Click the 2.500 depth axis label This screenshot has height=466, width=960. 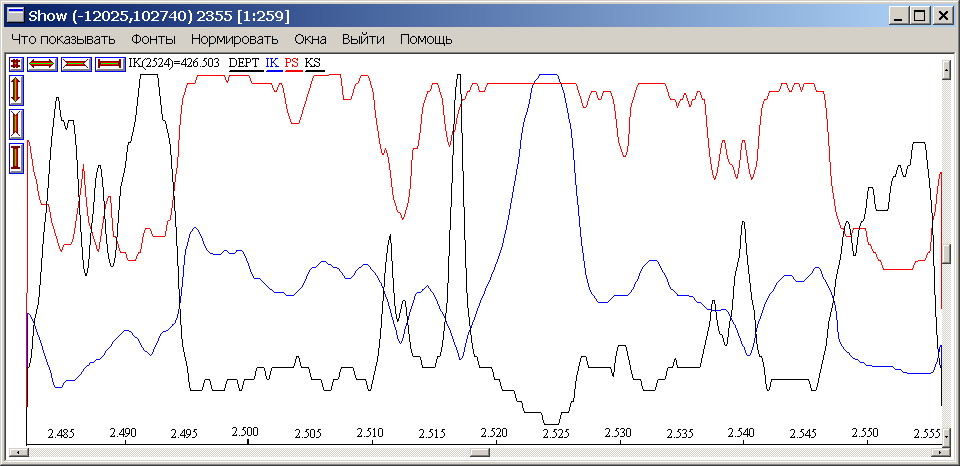(247, 432)
